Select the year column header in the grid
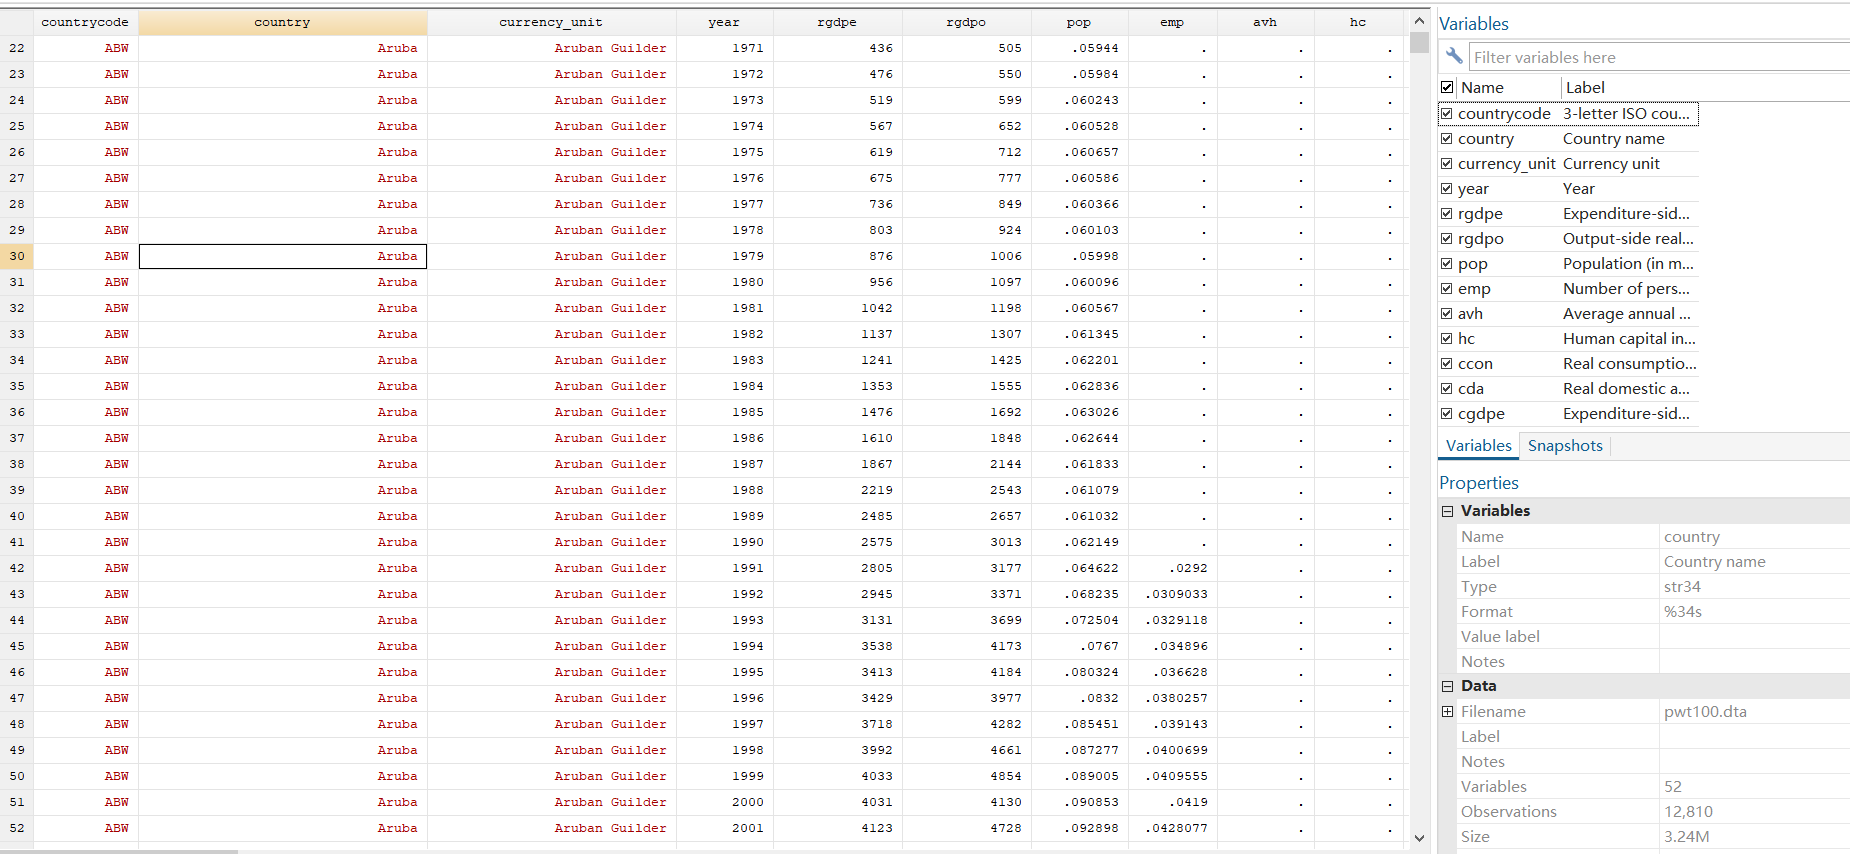Image resolution: width=1850 pixels, height=854 pixels. (x=724, y=22)
